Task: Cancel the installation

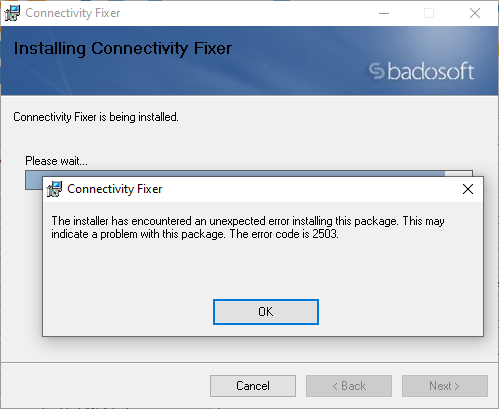Action: tap(253, 386)
